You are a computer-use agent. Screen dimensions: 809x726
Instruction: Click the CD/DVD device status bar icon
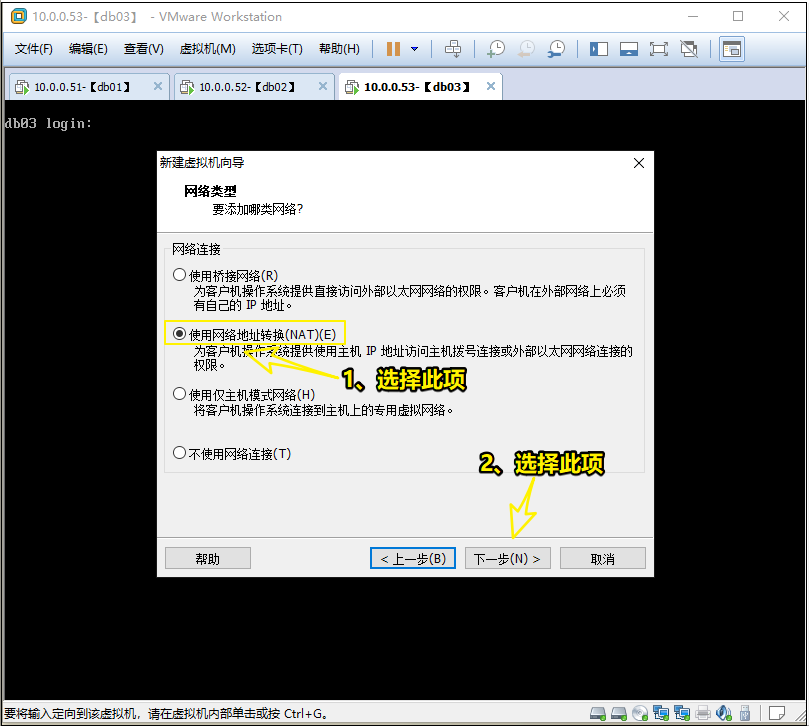pos(639,713)
